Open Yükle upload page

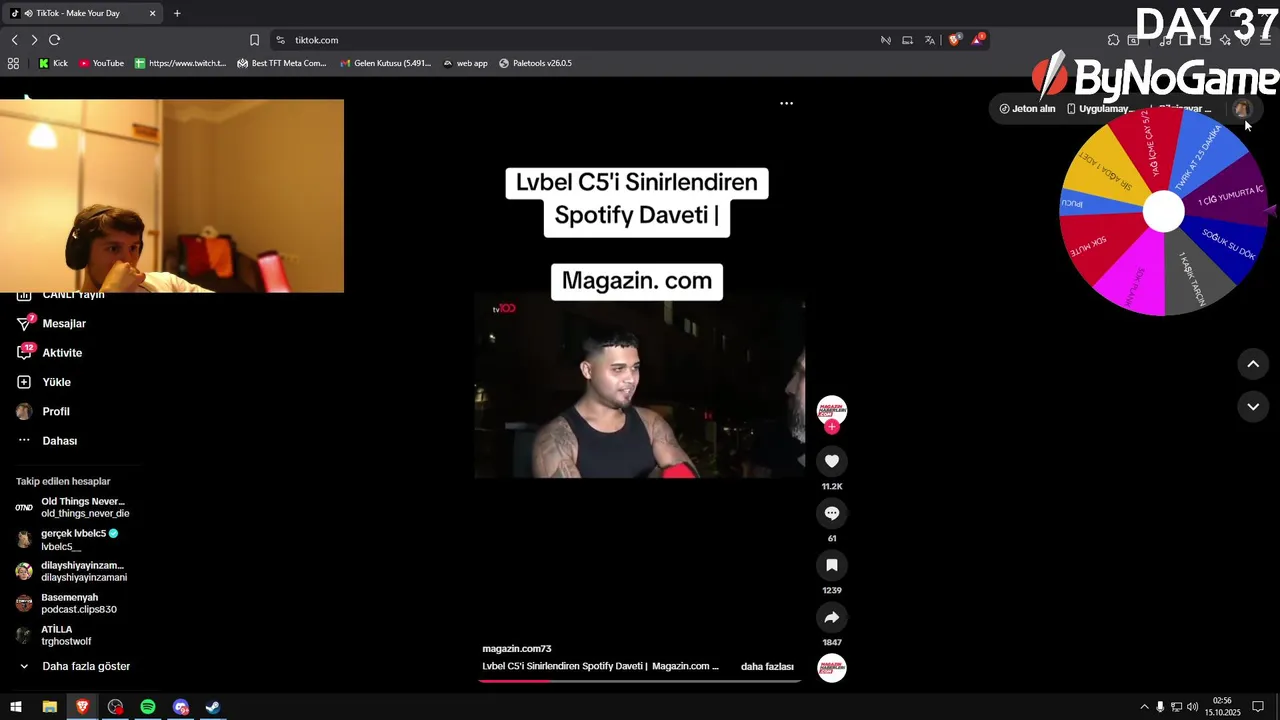pyautogui.click(x=56, y=382)
